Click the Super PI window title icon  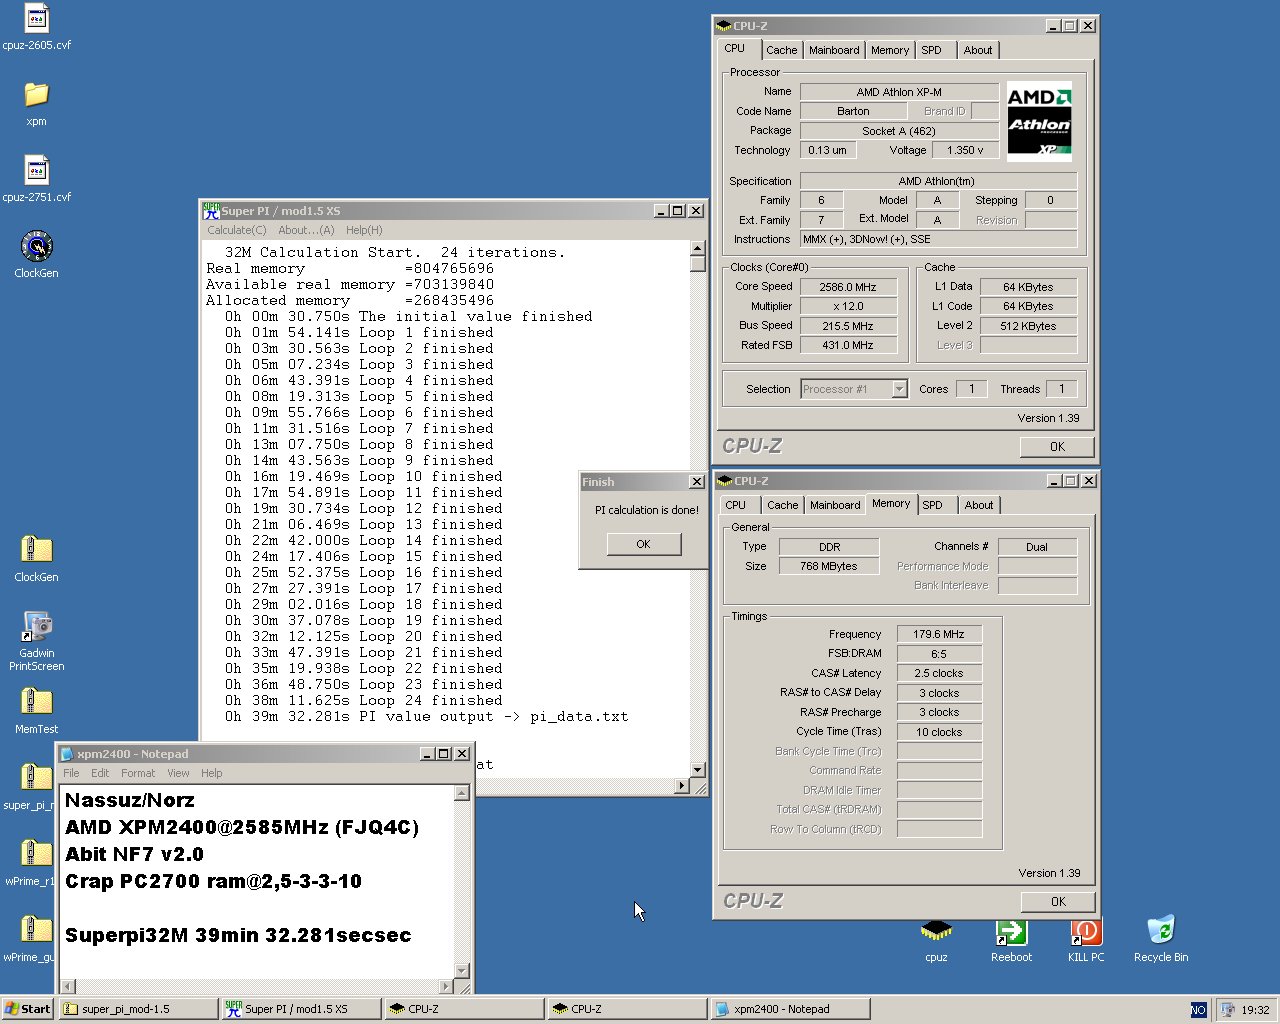(211, 210)
